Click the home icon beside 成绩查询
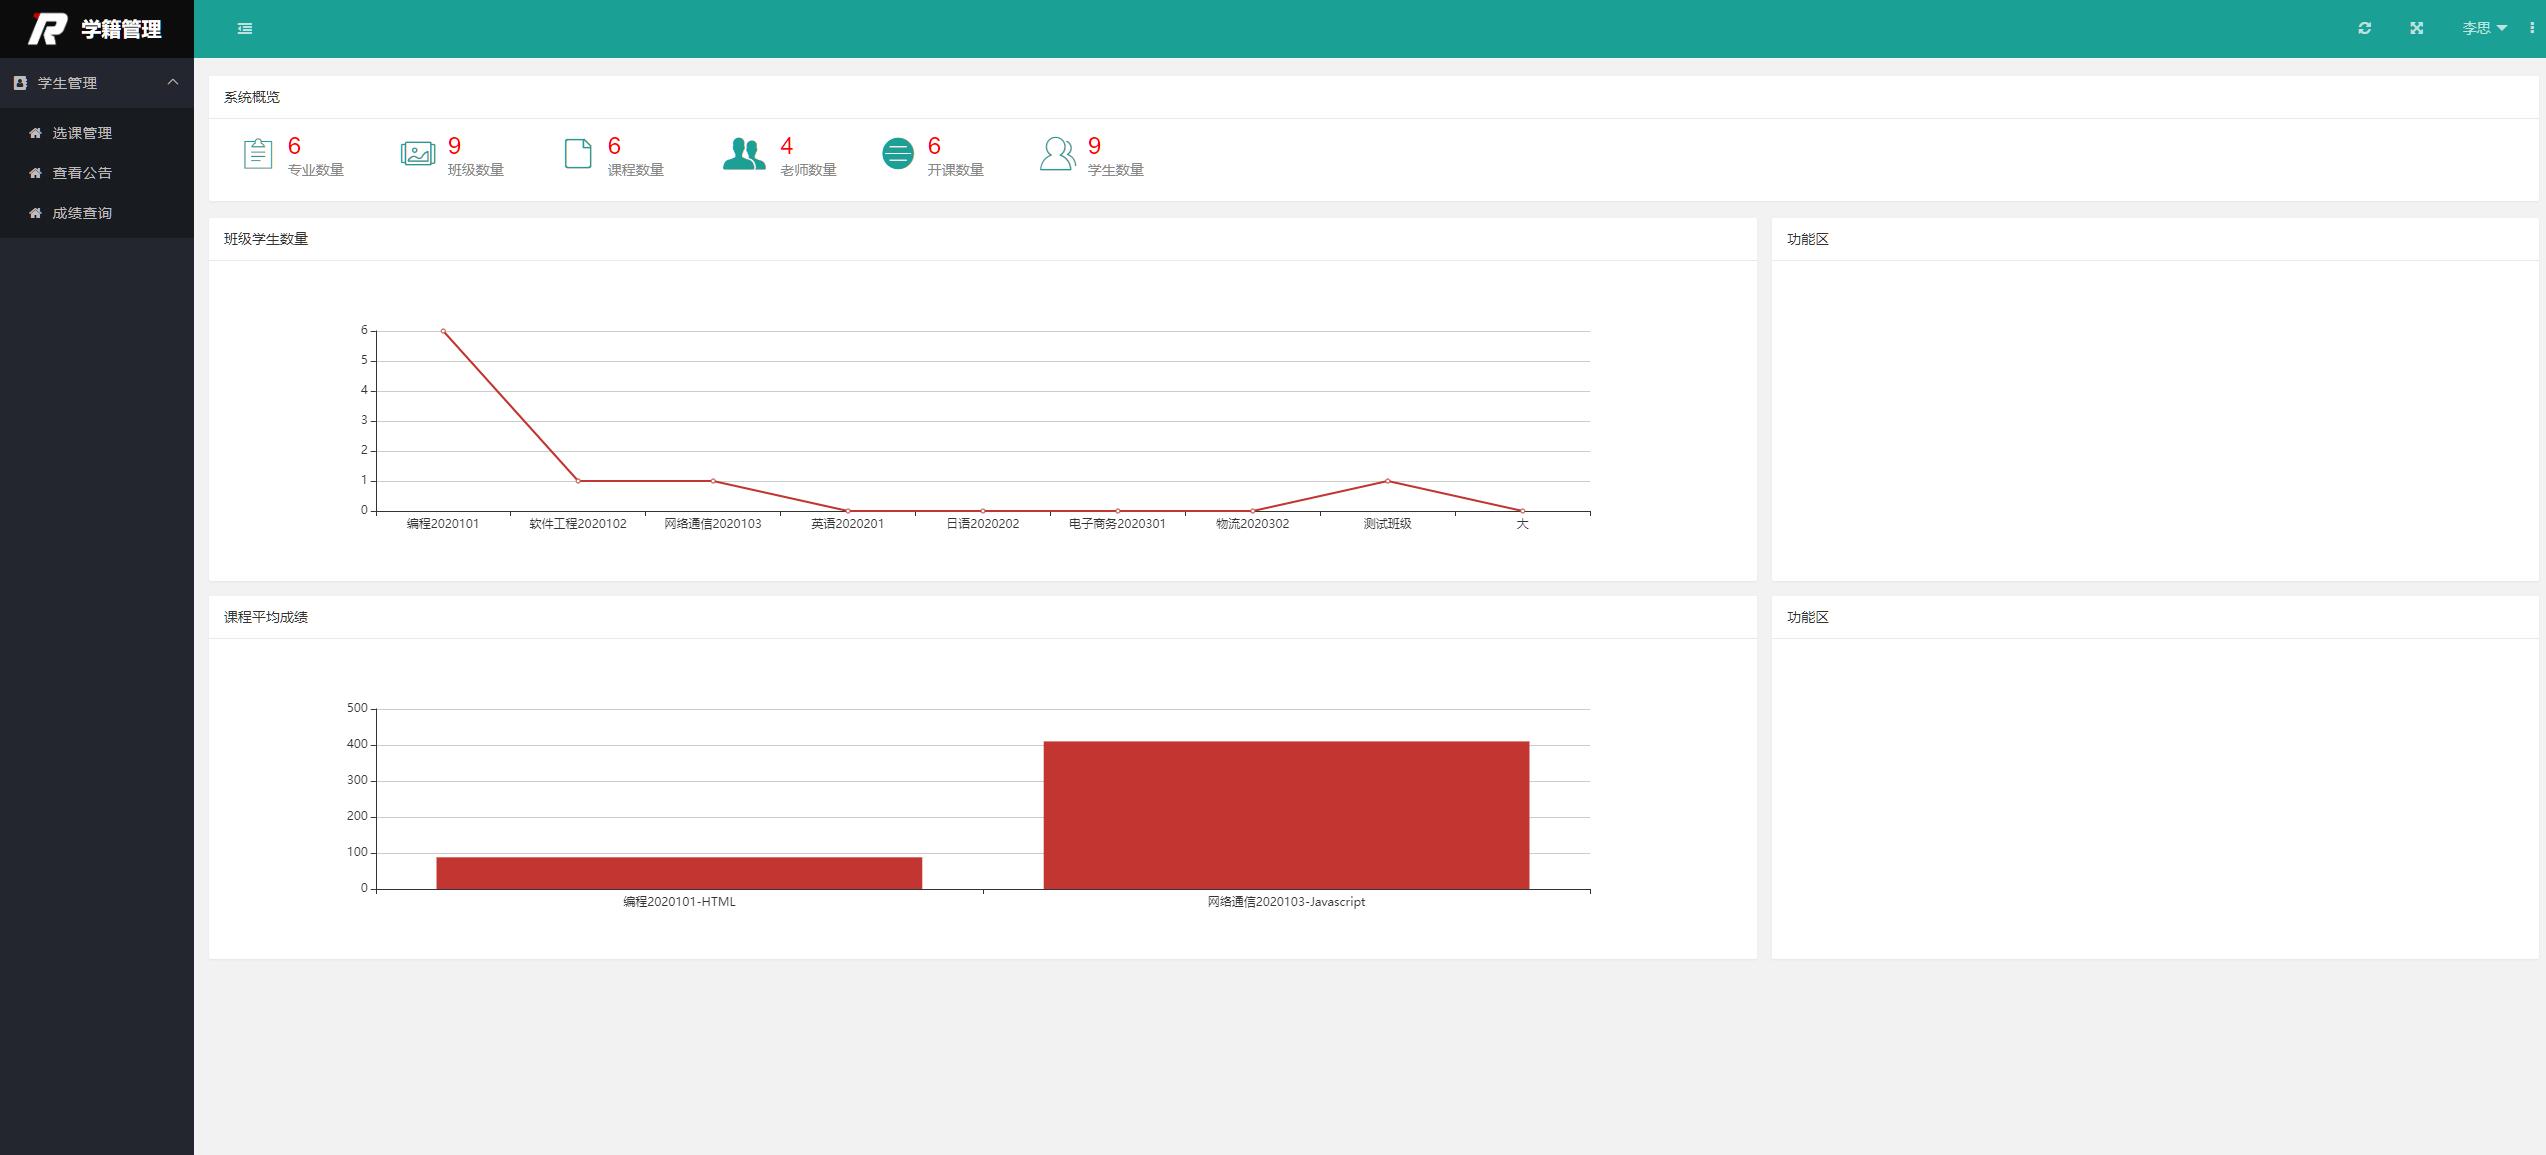Image resolution: width=2546 pixels, height=1155 pixels. [x=35, y=213]
